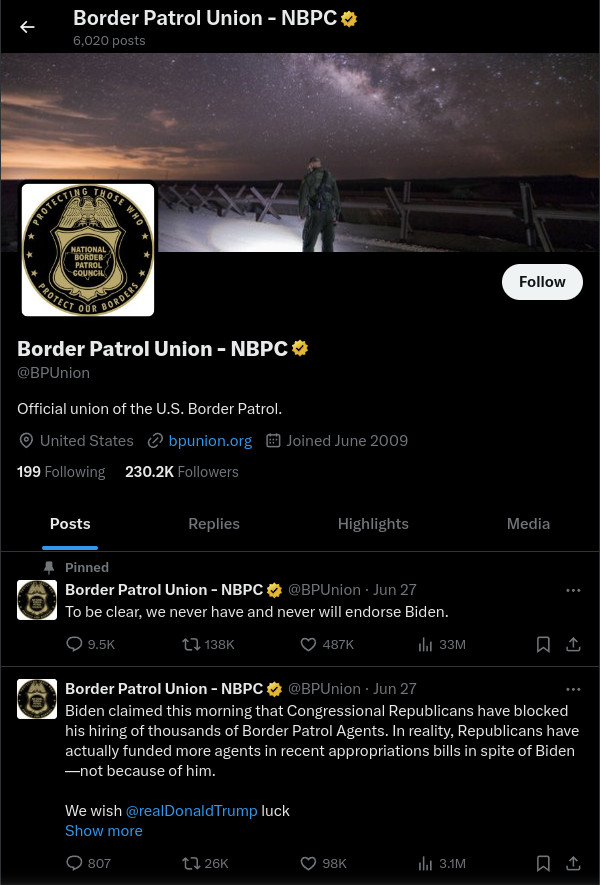Screen dimensions: 600x885
Task: Open more options menu on second post
Action: point(573,689)
